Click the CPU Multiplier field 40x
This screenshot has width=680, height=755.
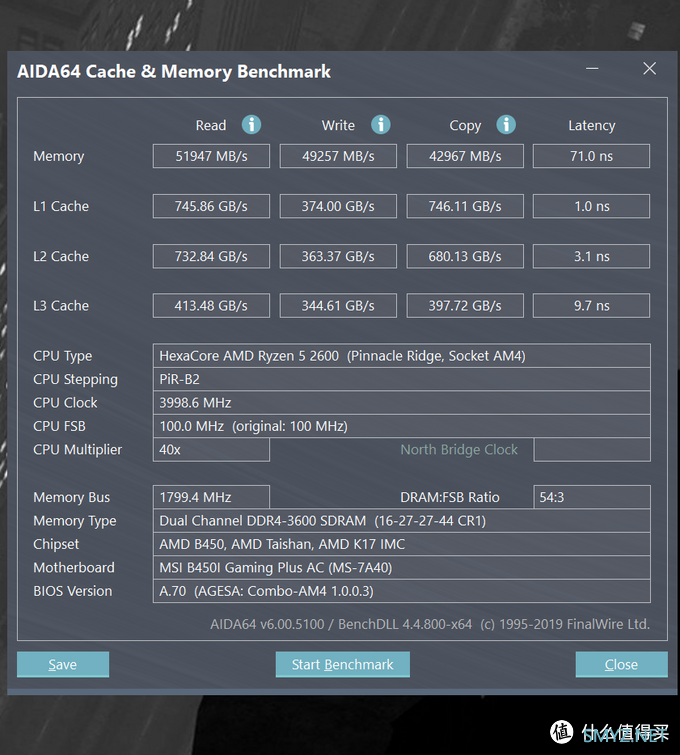211,450
